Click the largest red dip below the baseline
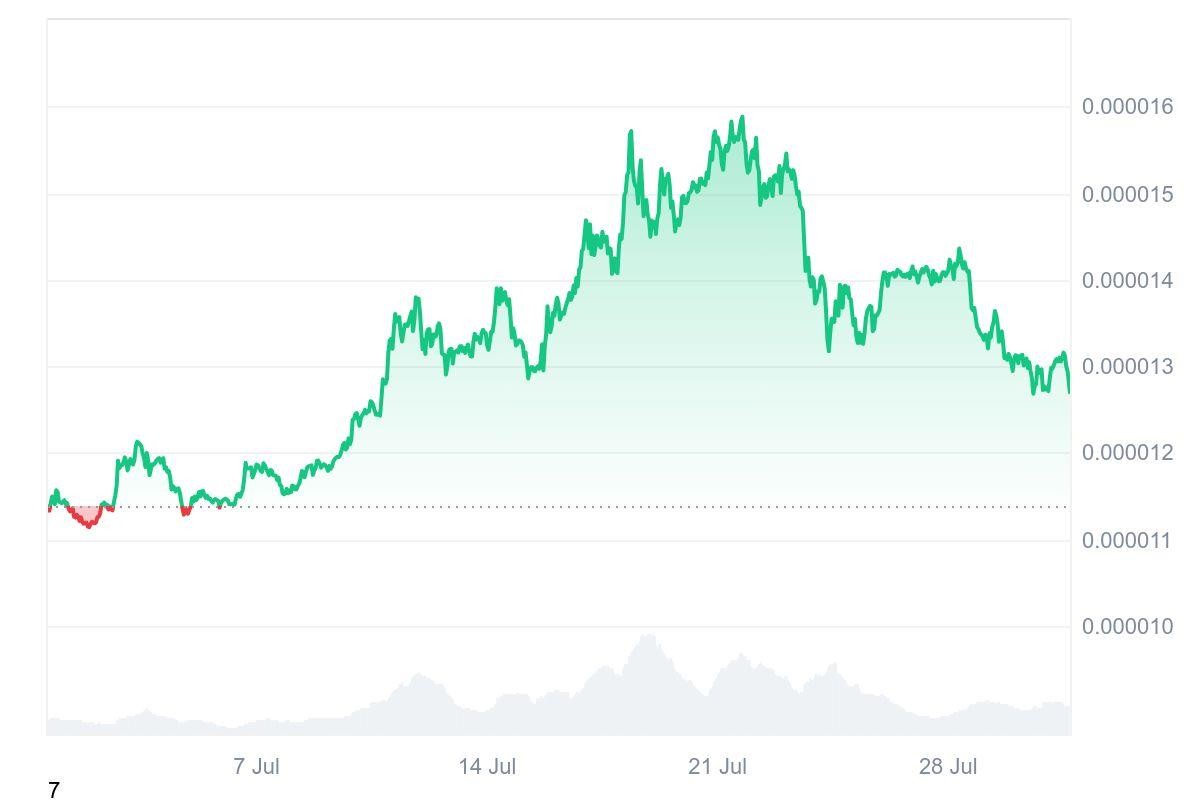The width and height of the screenshot is (1200, 800). point(89,523)
